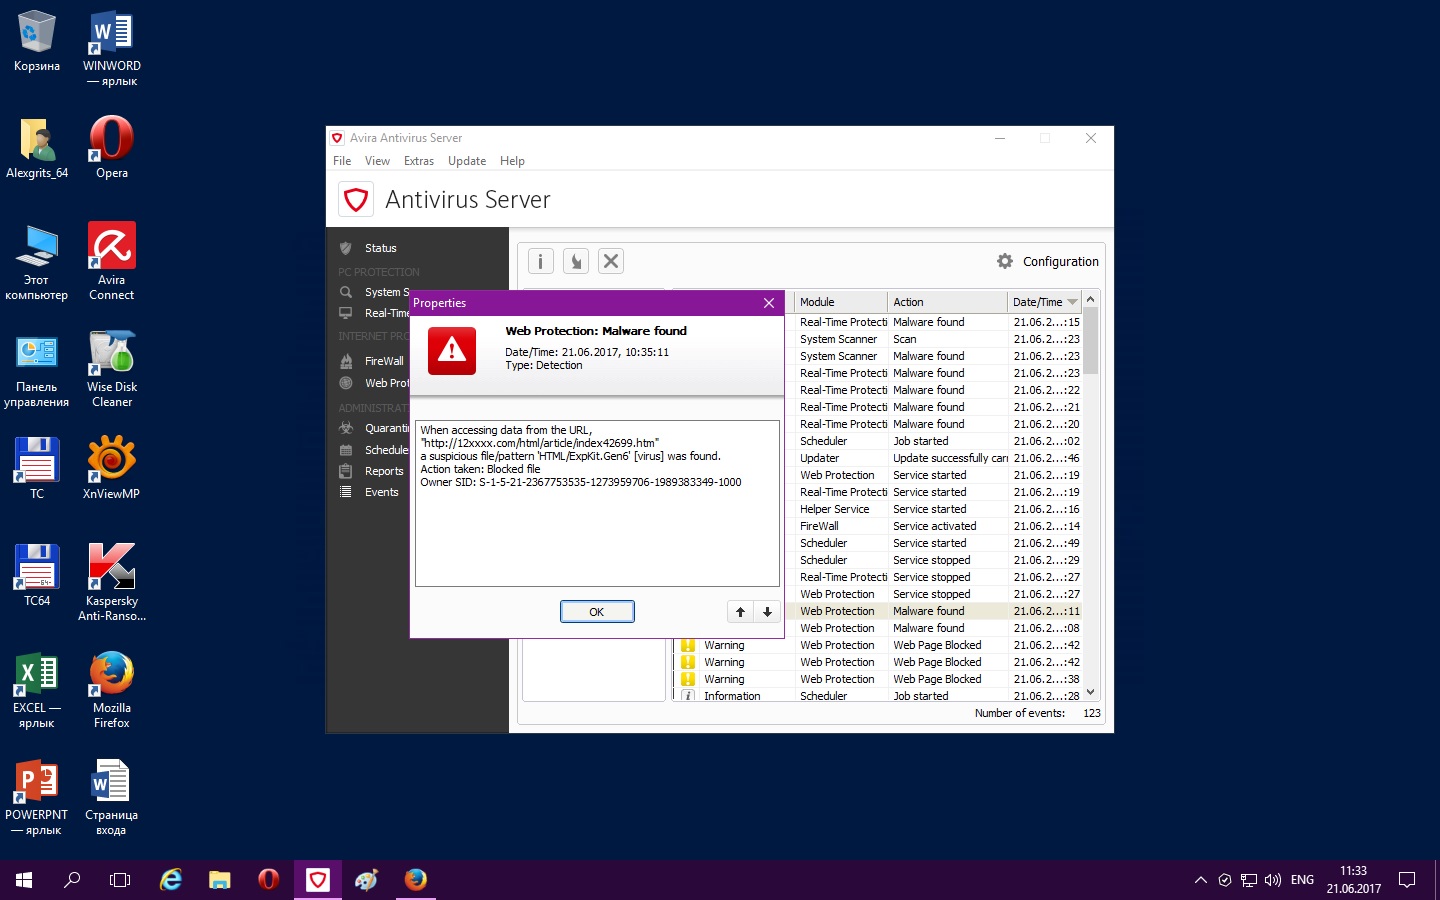Show the previous event with up arrow
The width and height of the screenshot is (1440, 900).
coord(740,612)
